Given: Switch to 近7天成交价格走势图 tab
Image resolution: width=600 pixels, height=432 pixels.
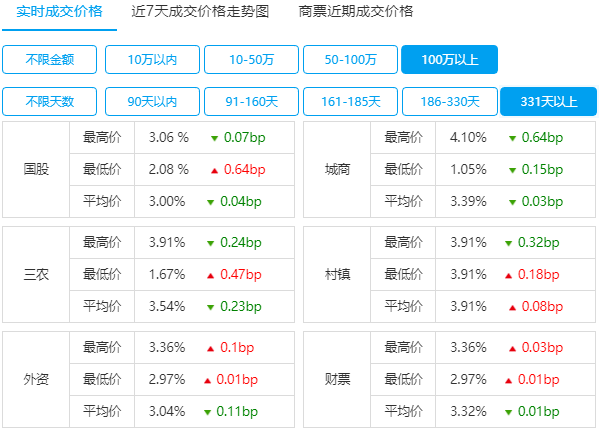Looking at the screenshot, I should [200, 11].
